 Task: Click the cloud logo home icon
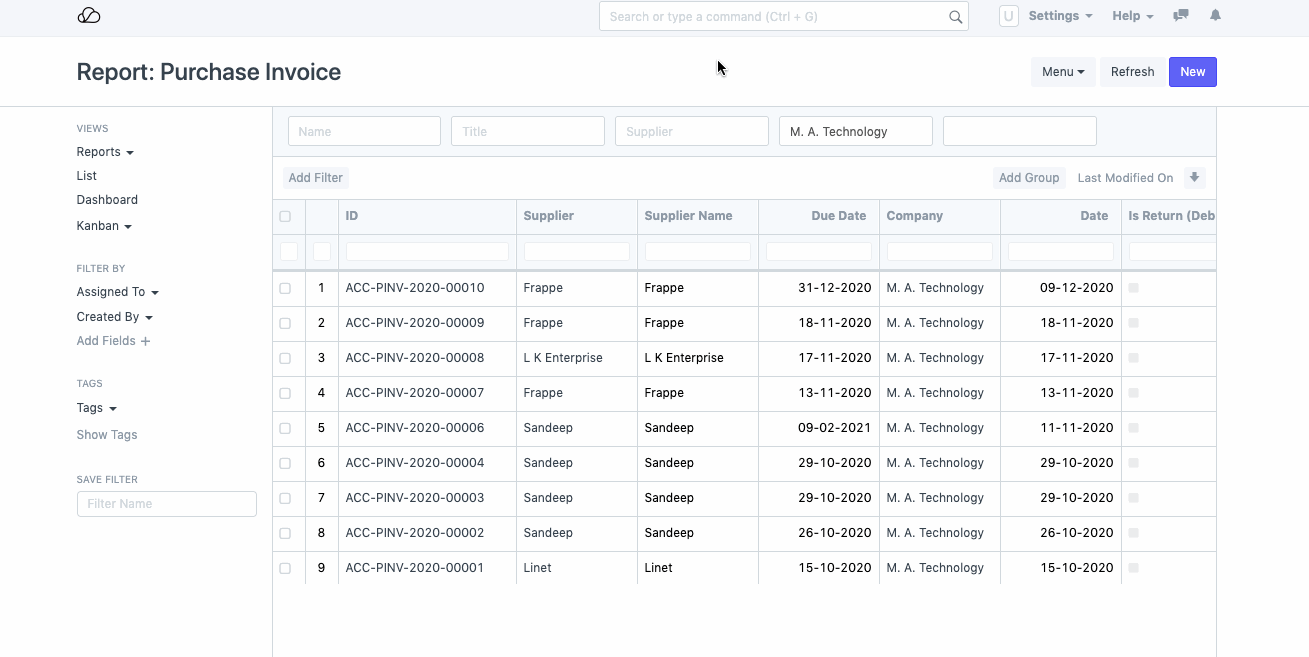[x=89, y=16]
